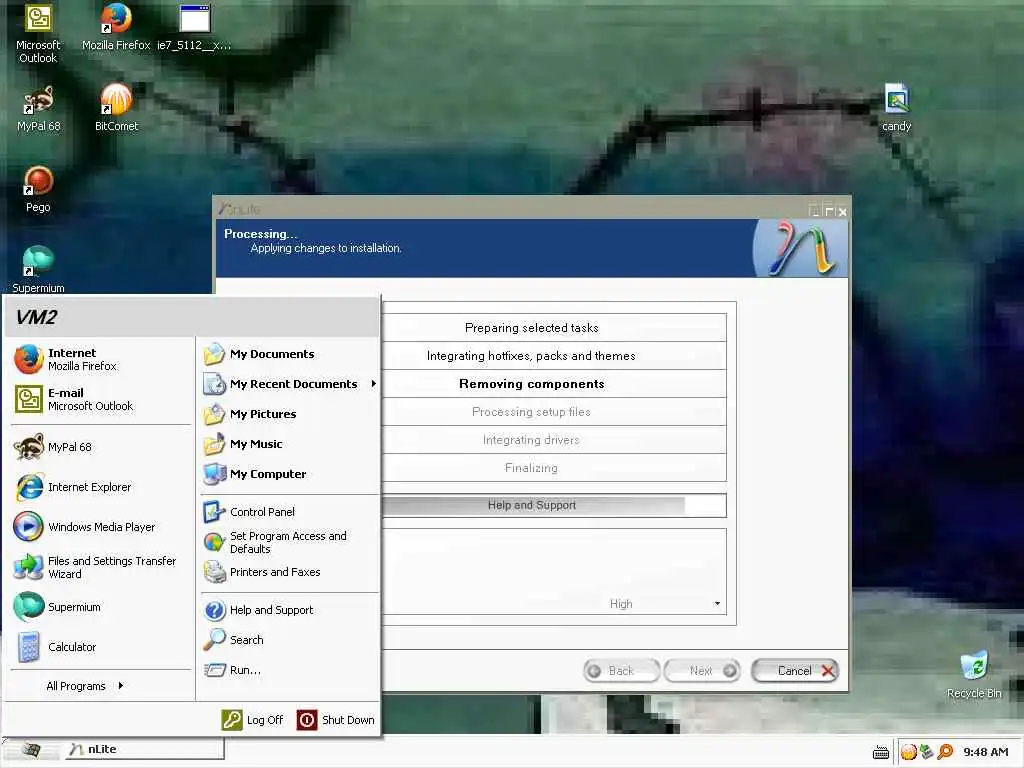Expand All Programs list

(x=85, y=686)
